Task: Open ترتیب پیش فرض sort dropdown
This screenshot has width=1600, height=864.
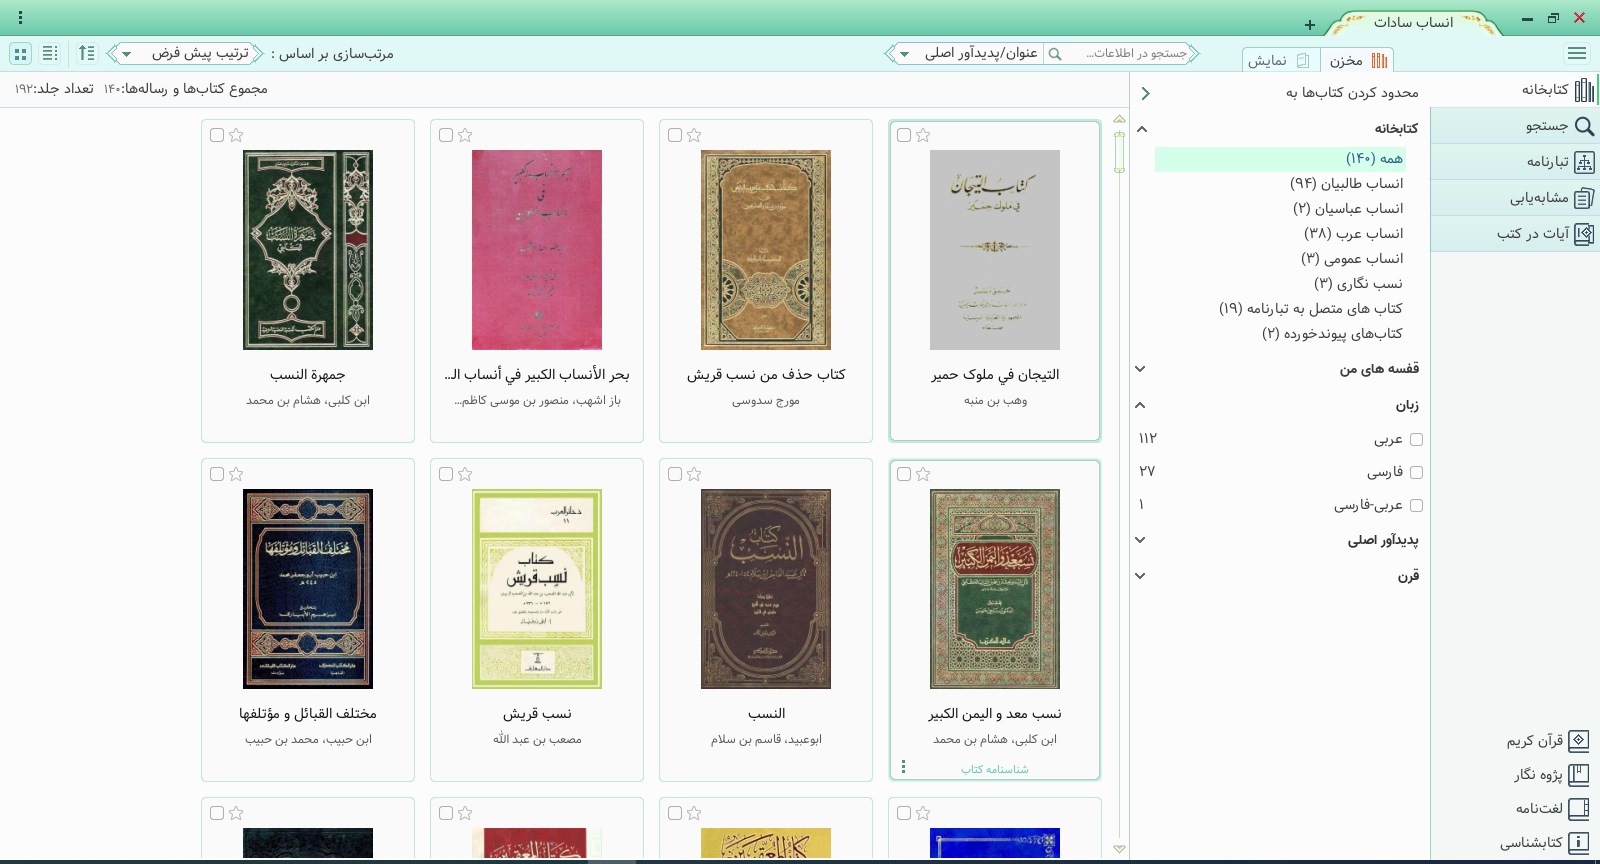Action: coord(185,53)
